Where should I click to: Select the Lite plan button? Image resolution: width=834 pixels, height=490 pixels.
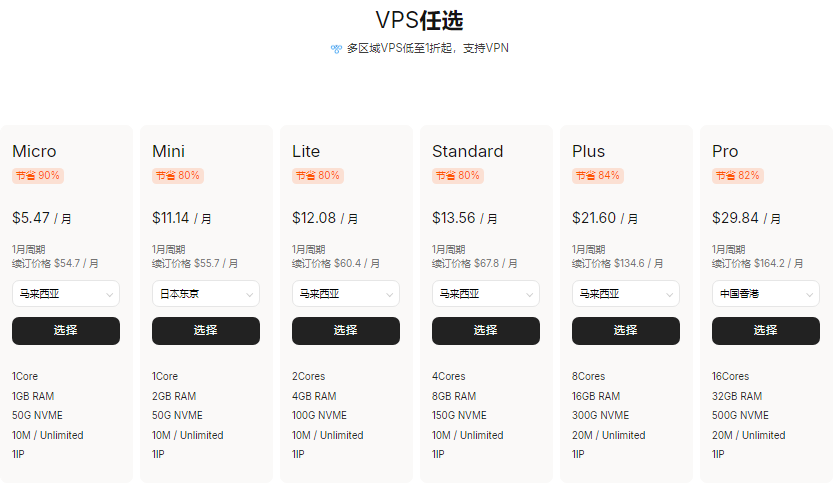pos(346,331)
